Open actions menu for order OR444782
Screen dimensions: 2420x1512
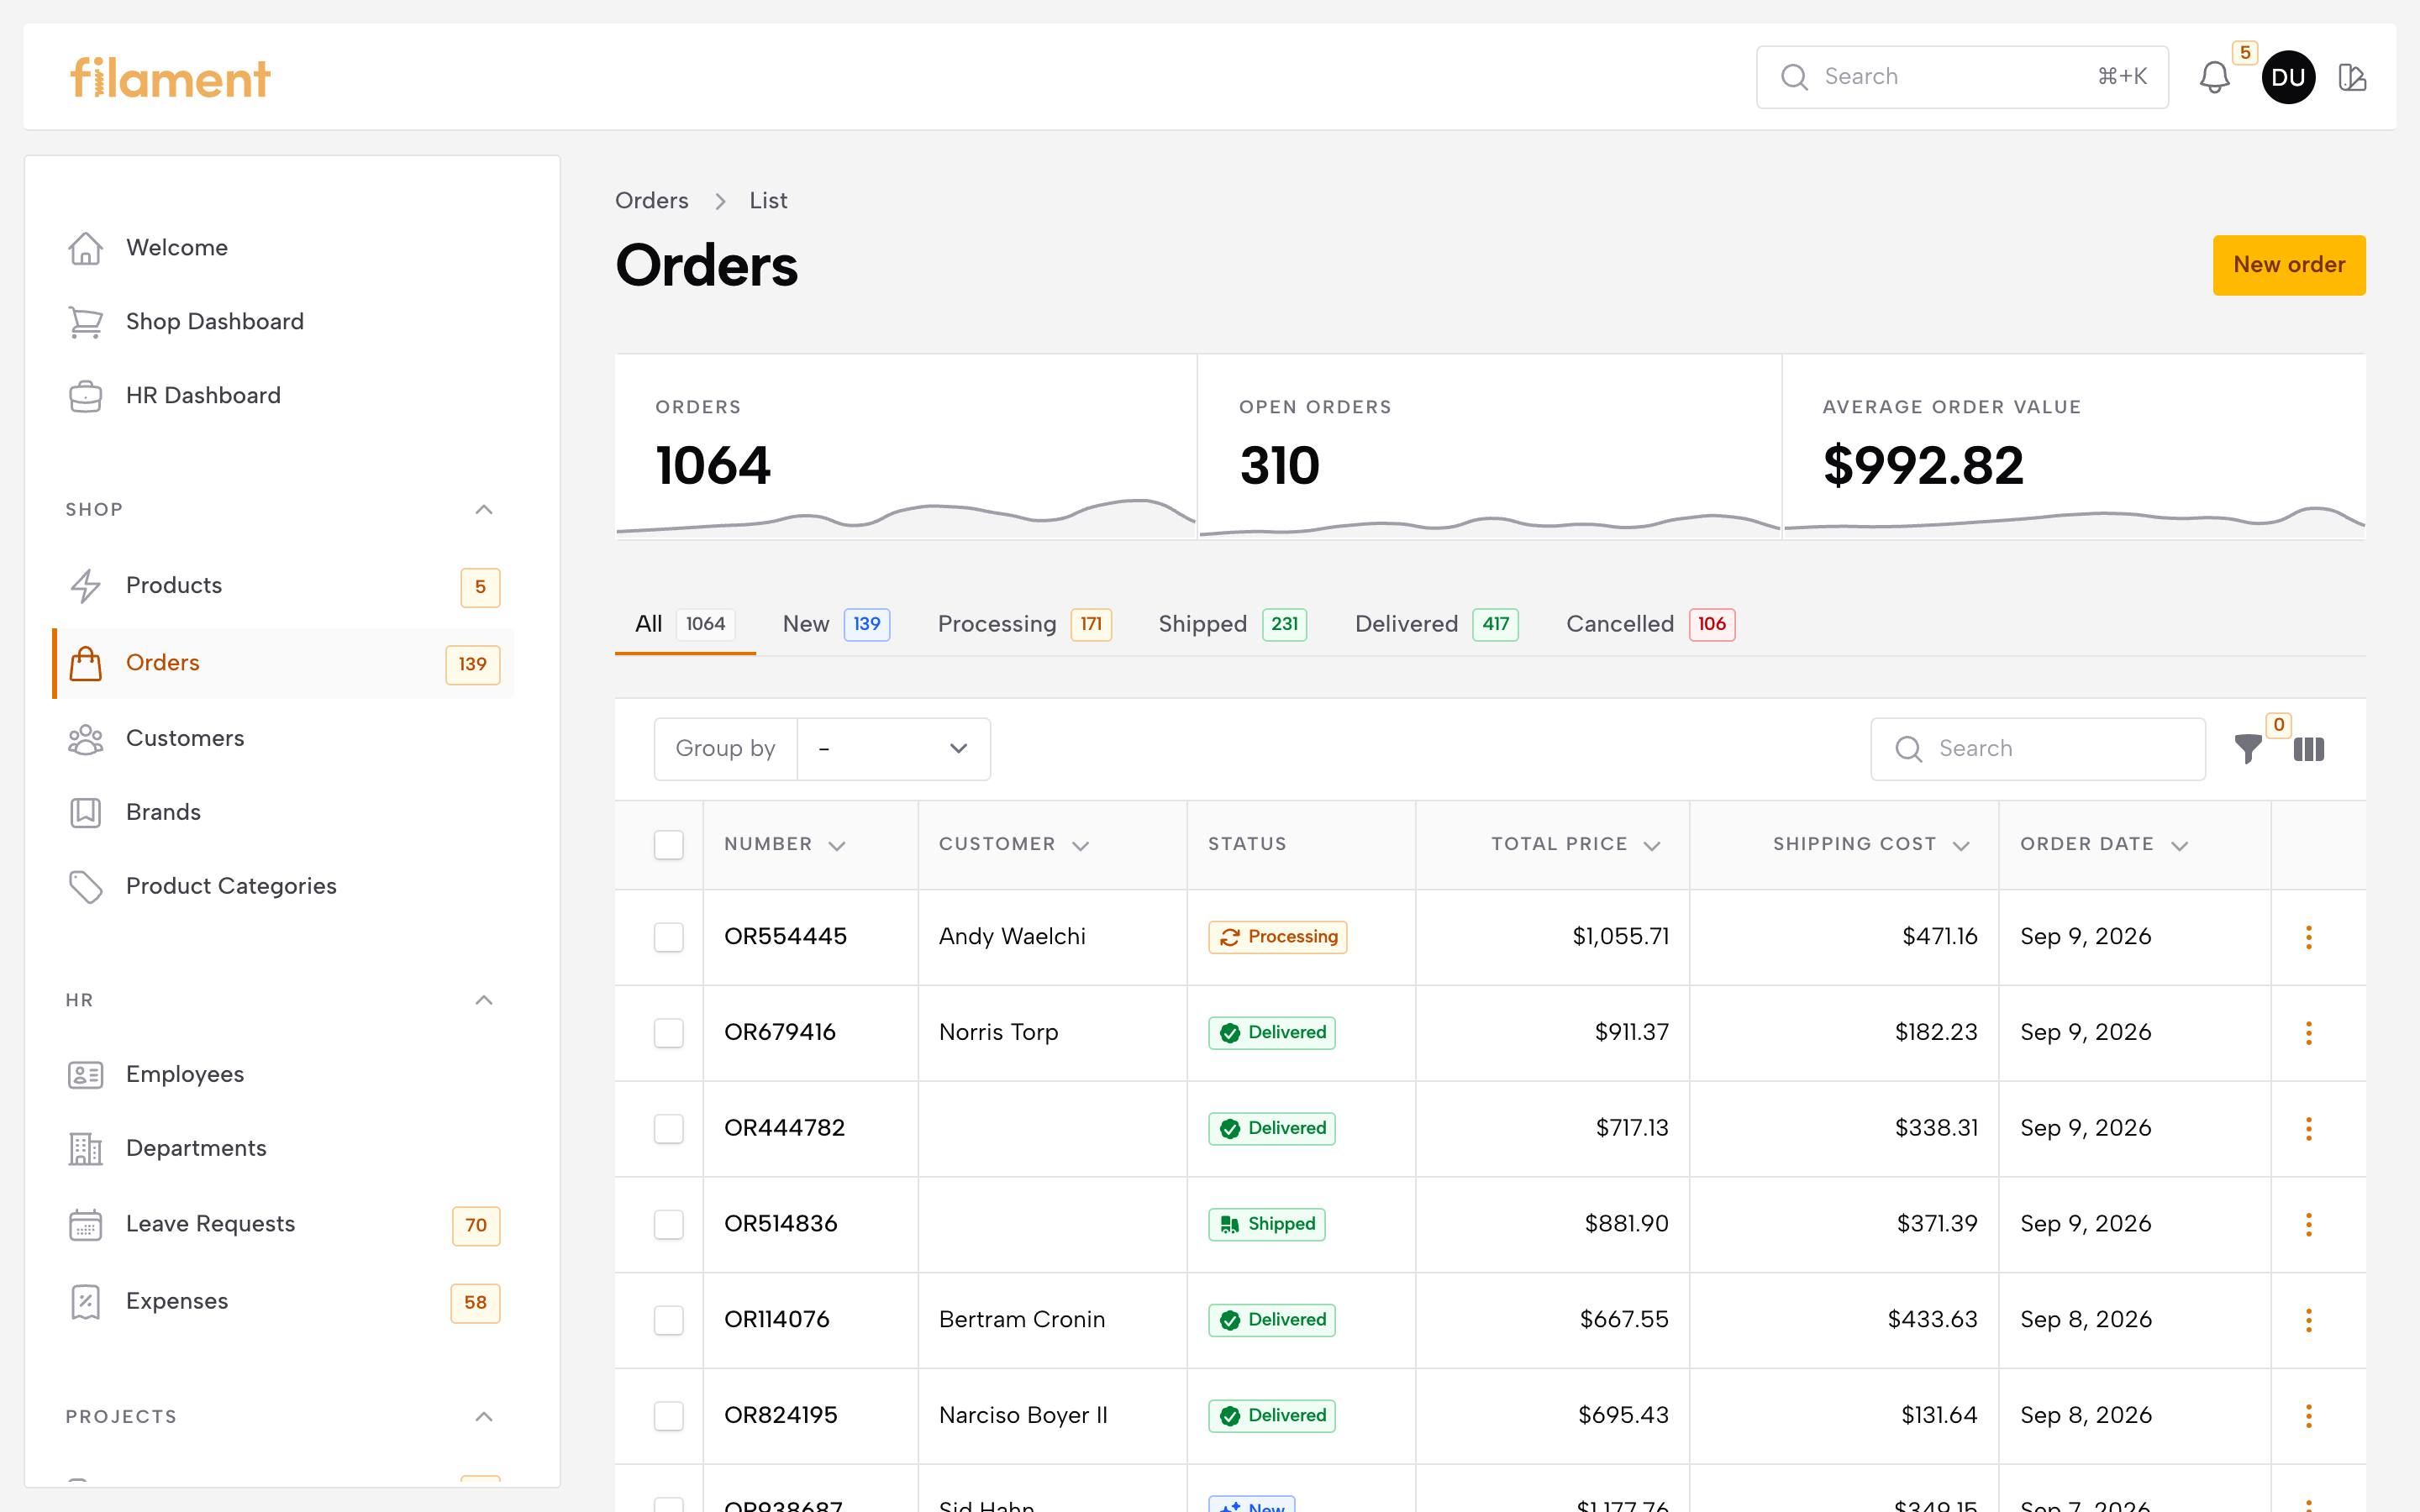click(2308, 1129)
